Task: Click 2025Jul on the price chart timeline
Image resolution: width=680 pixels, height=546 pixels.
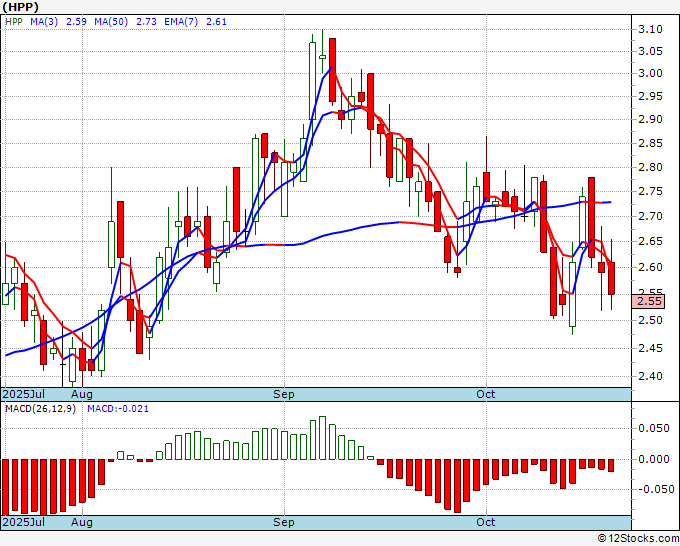Action: [x=24, y=394]
